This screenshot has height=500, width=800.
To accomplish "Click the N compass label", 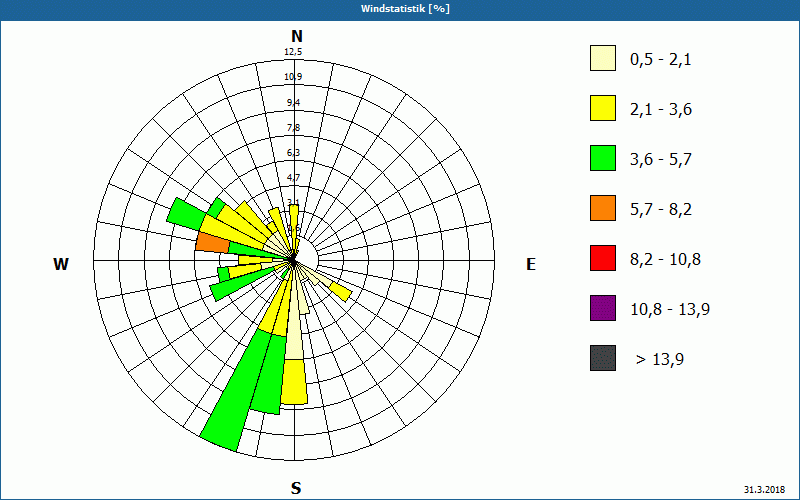I will (x=296, y=36).
